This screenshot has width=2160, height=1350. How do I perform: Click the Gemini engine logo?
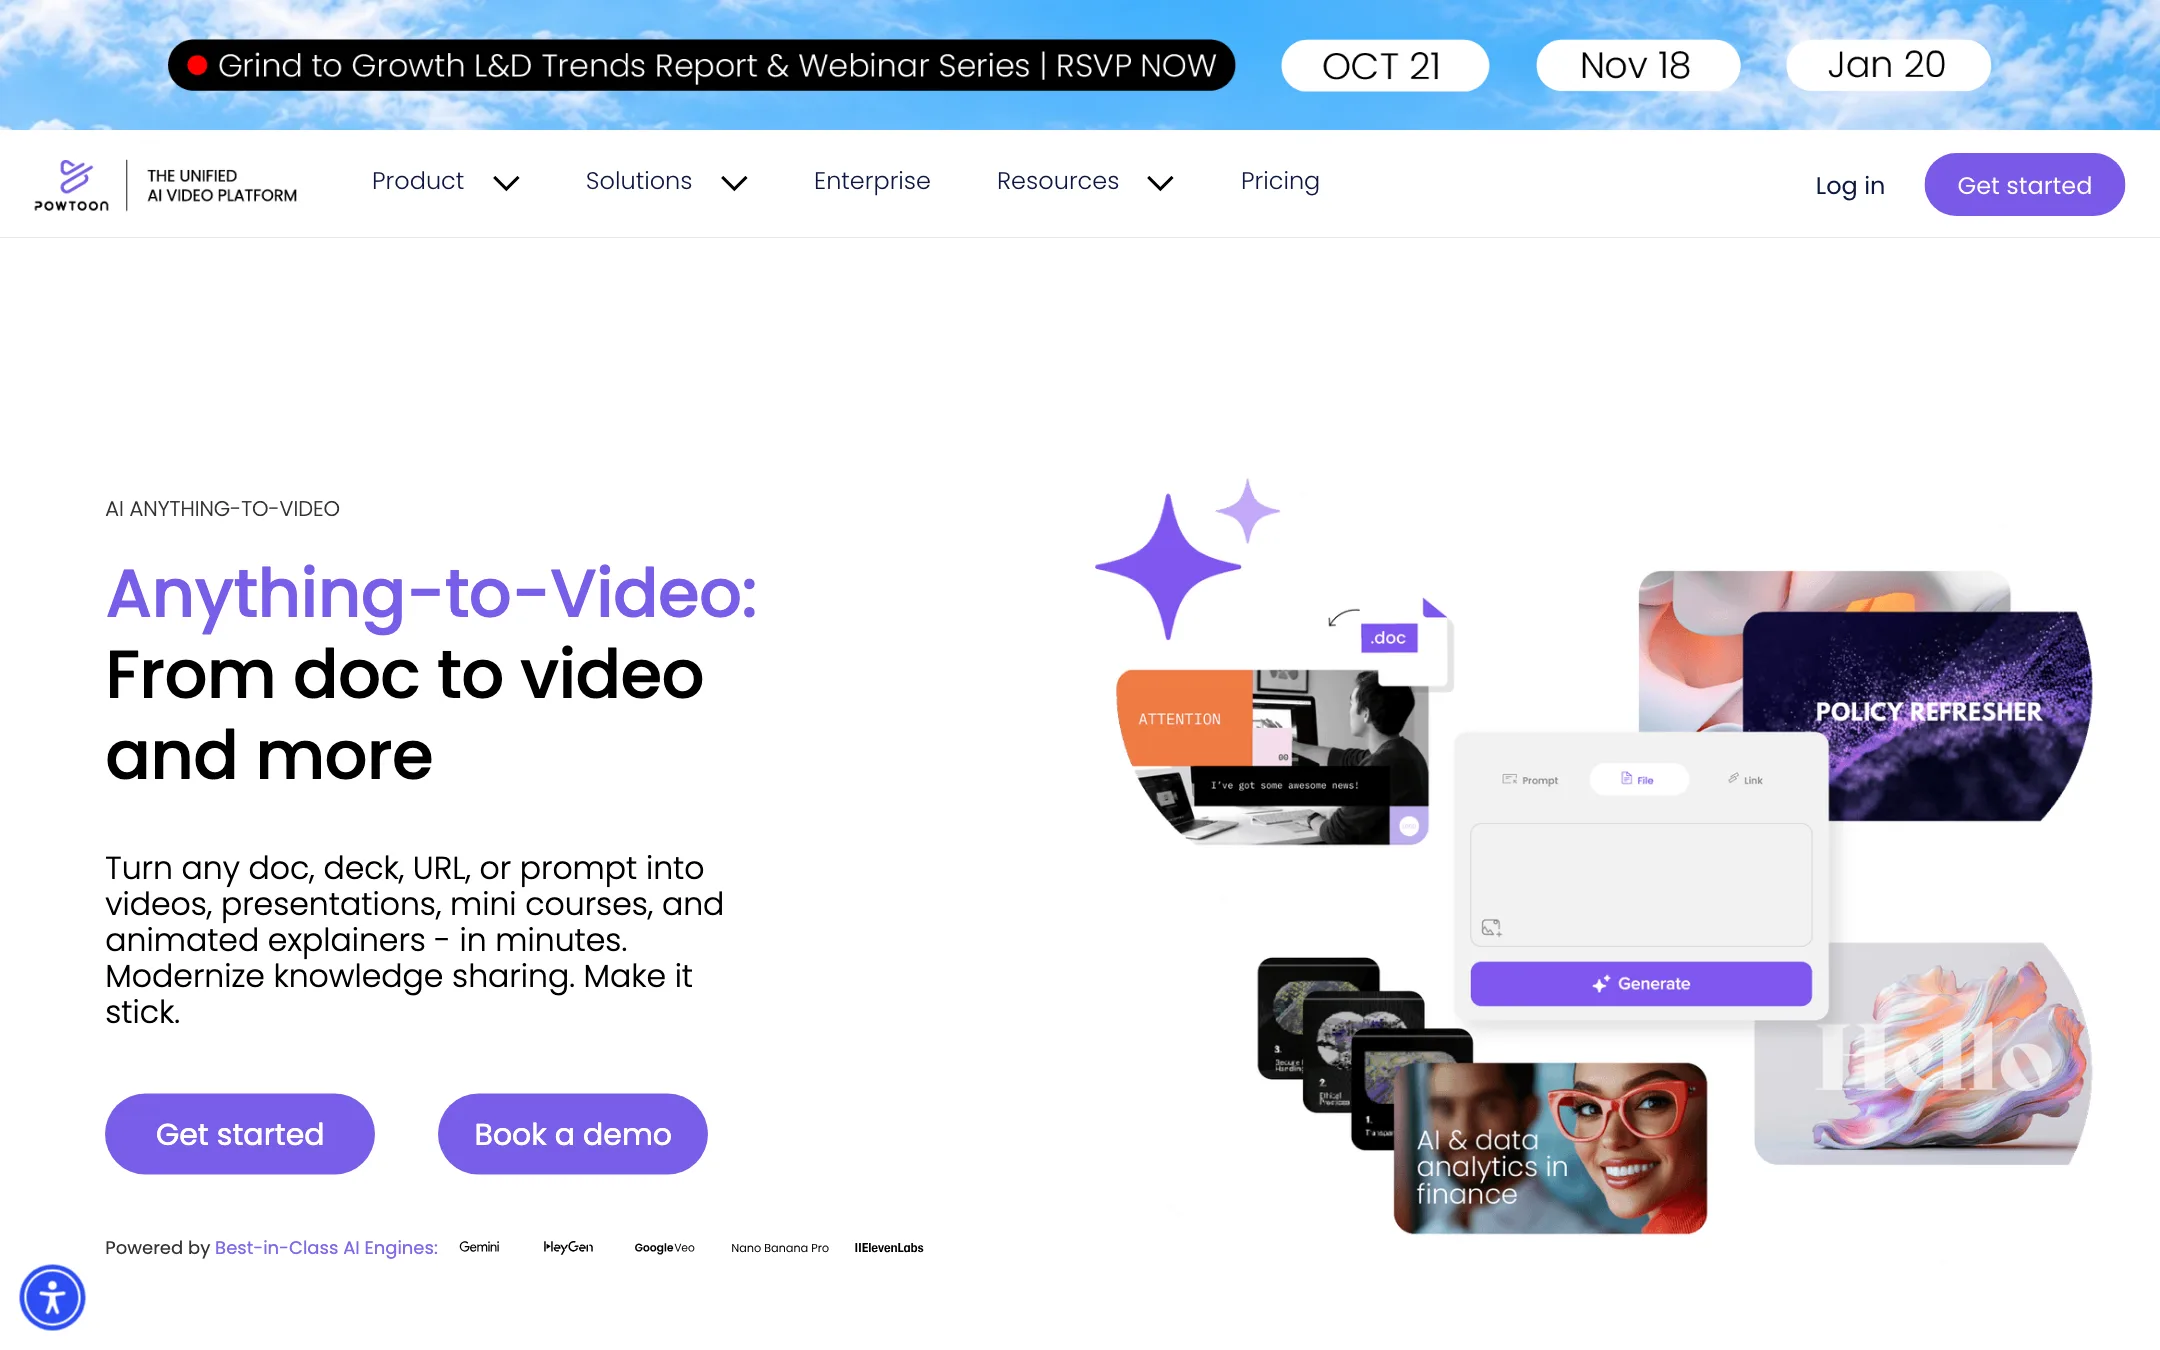pyautogui.click(x=479, y=1247)
